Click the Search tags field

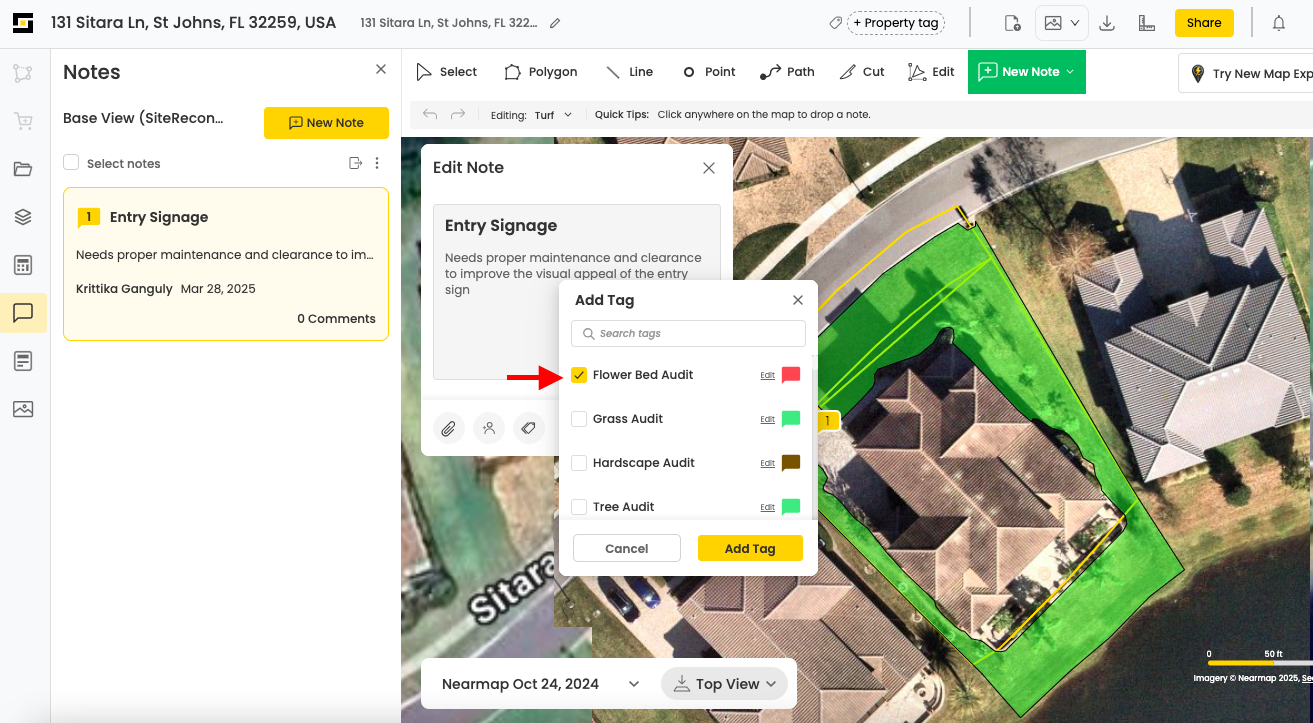pyautogui.click(x=688, y=333)
